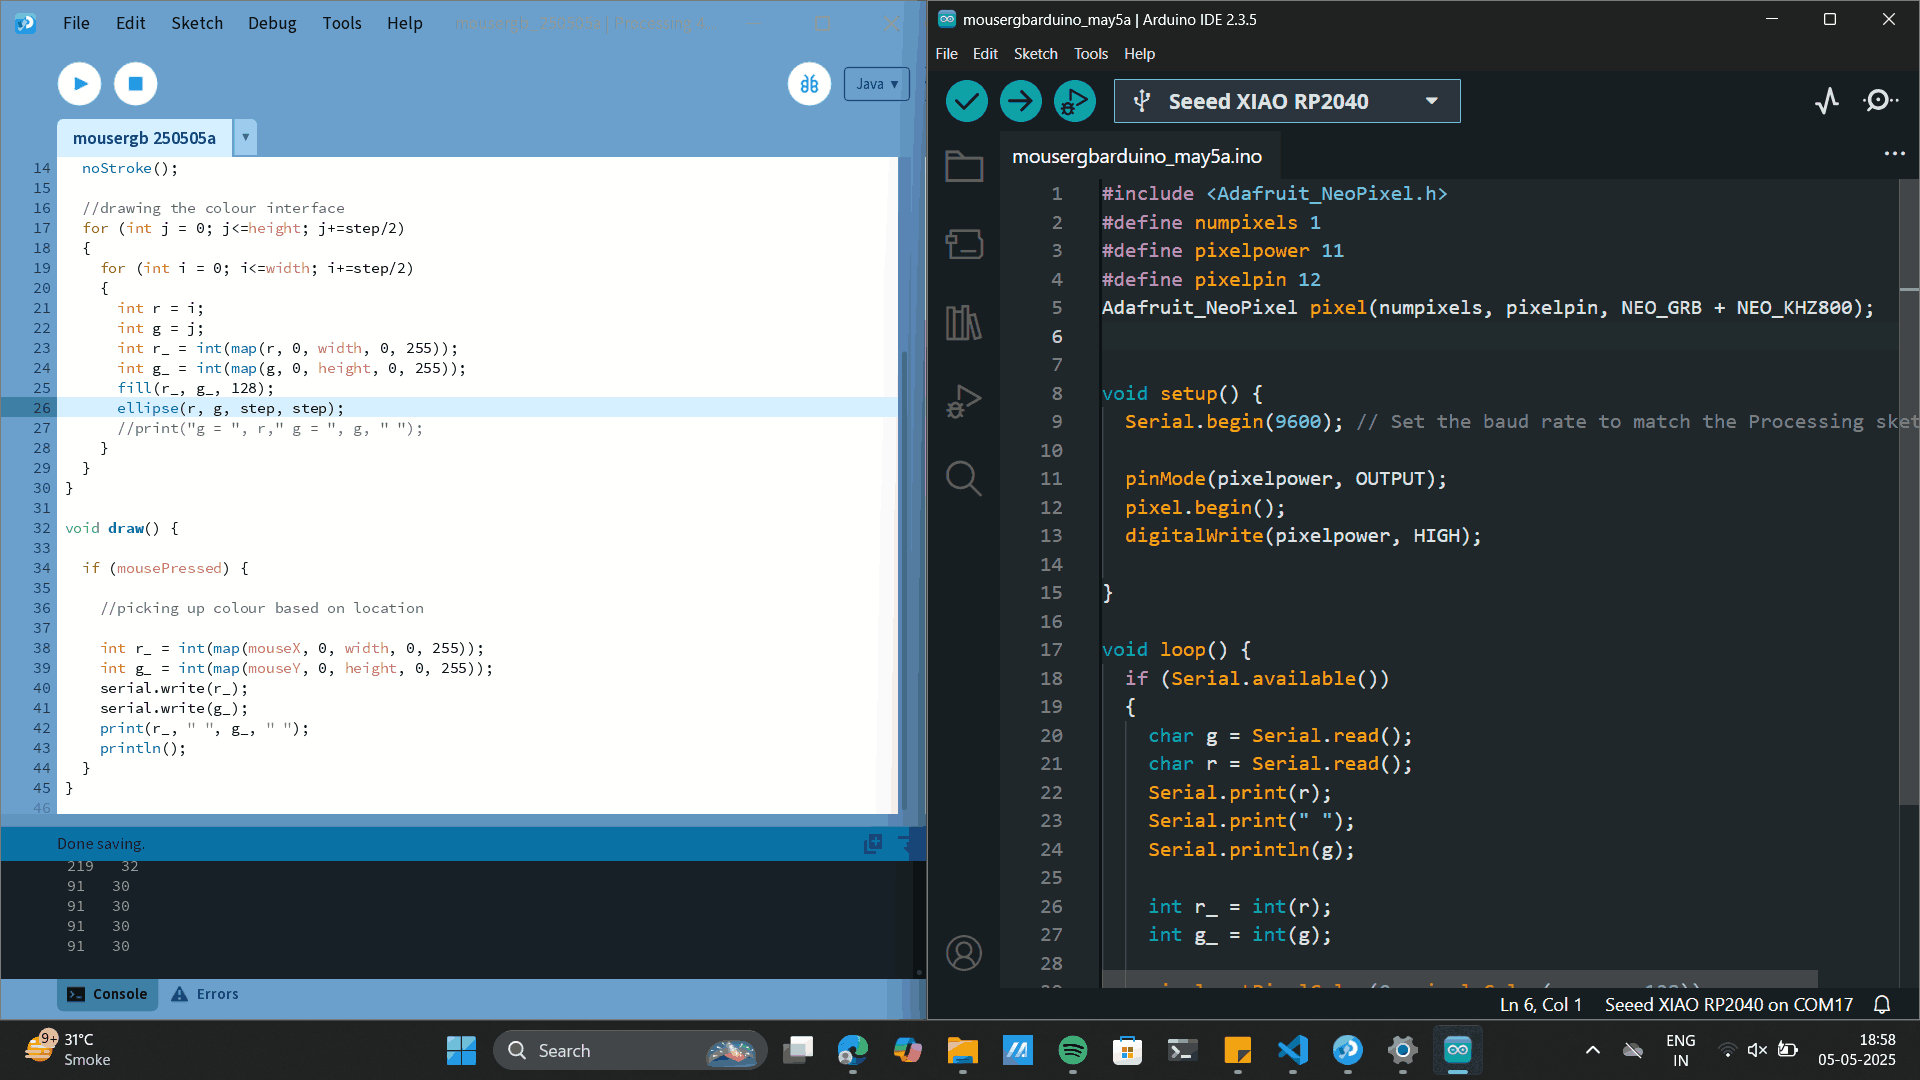This screenshot has width=1920, height=1080.
Task: Open the Serial Plotter
Action: 1827,101
